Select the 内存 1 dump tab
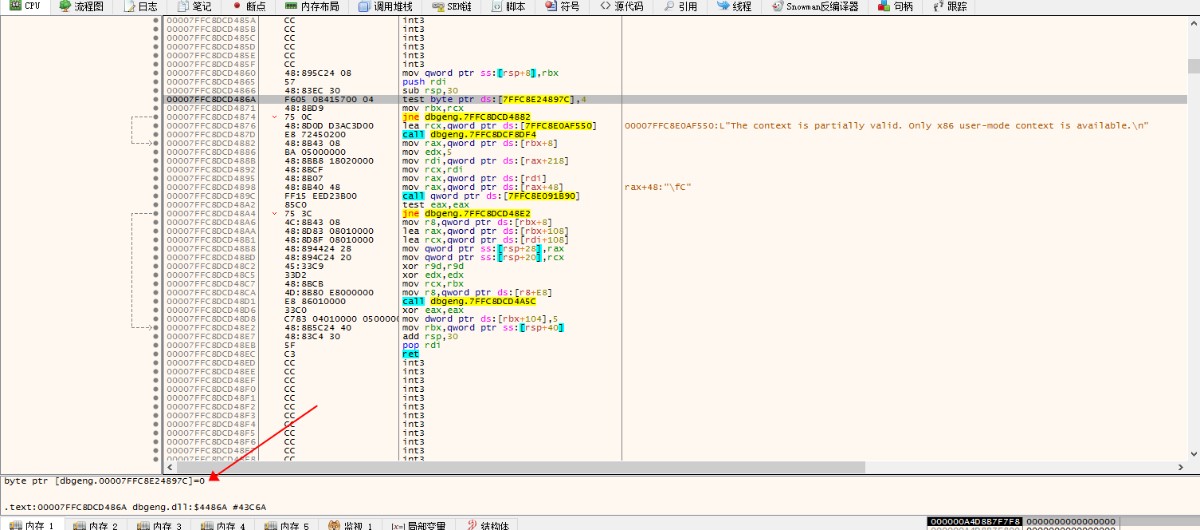Screen dimensions: 1200x530 pos(33,524)
